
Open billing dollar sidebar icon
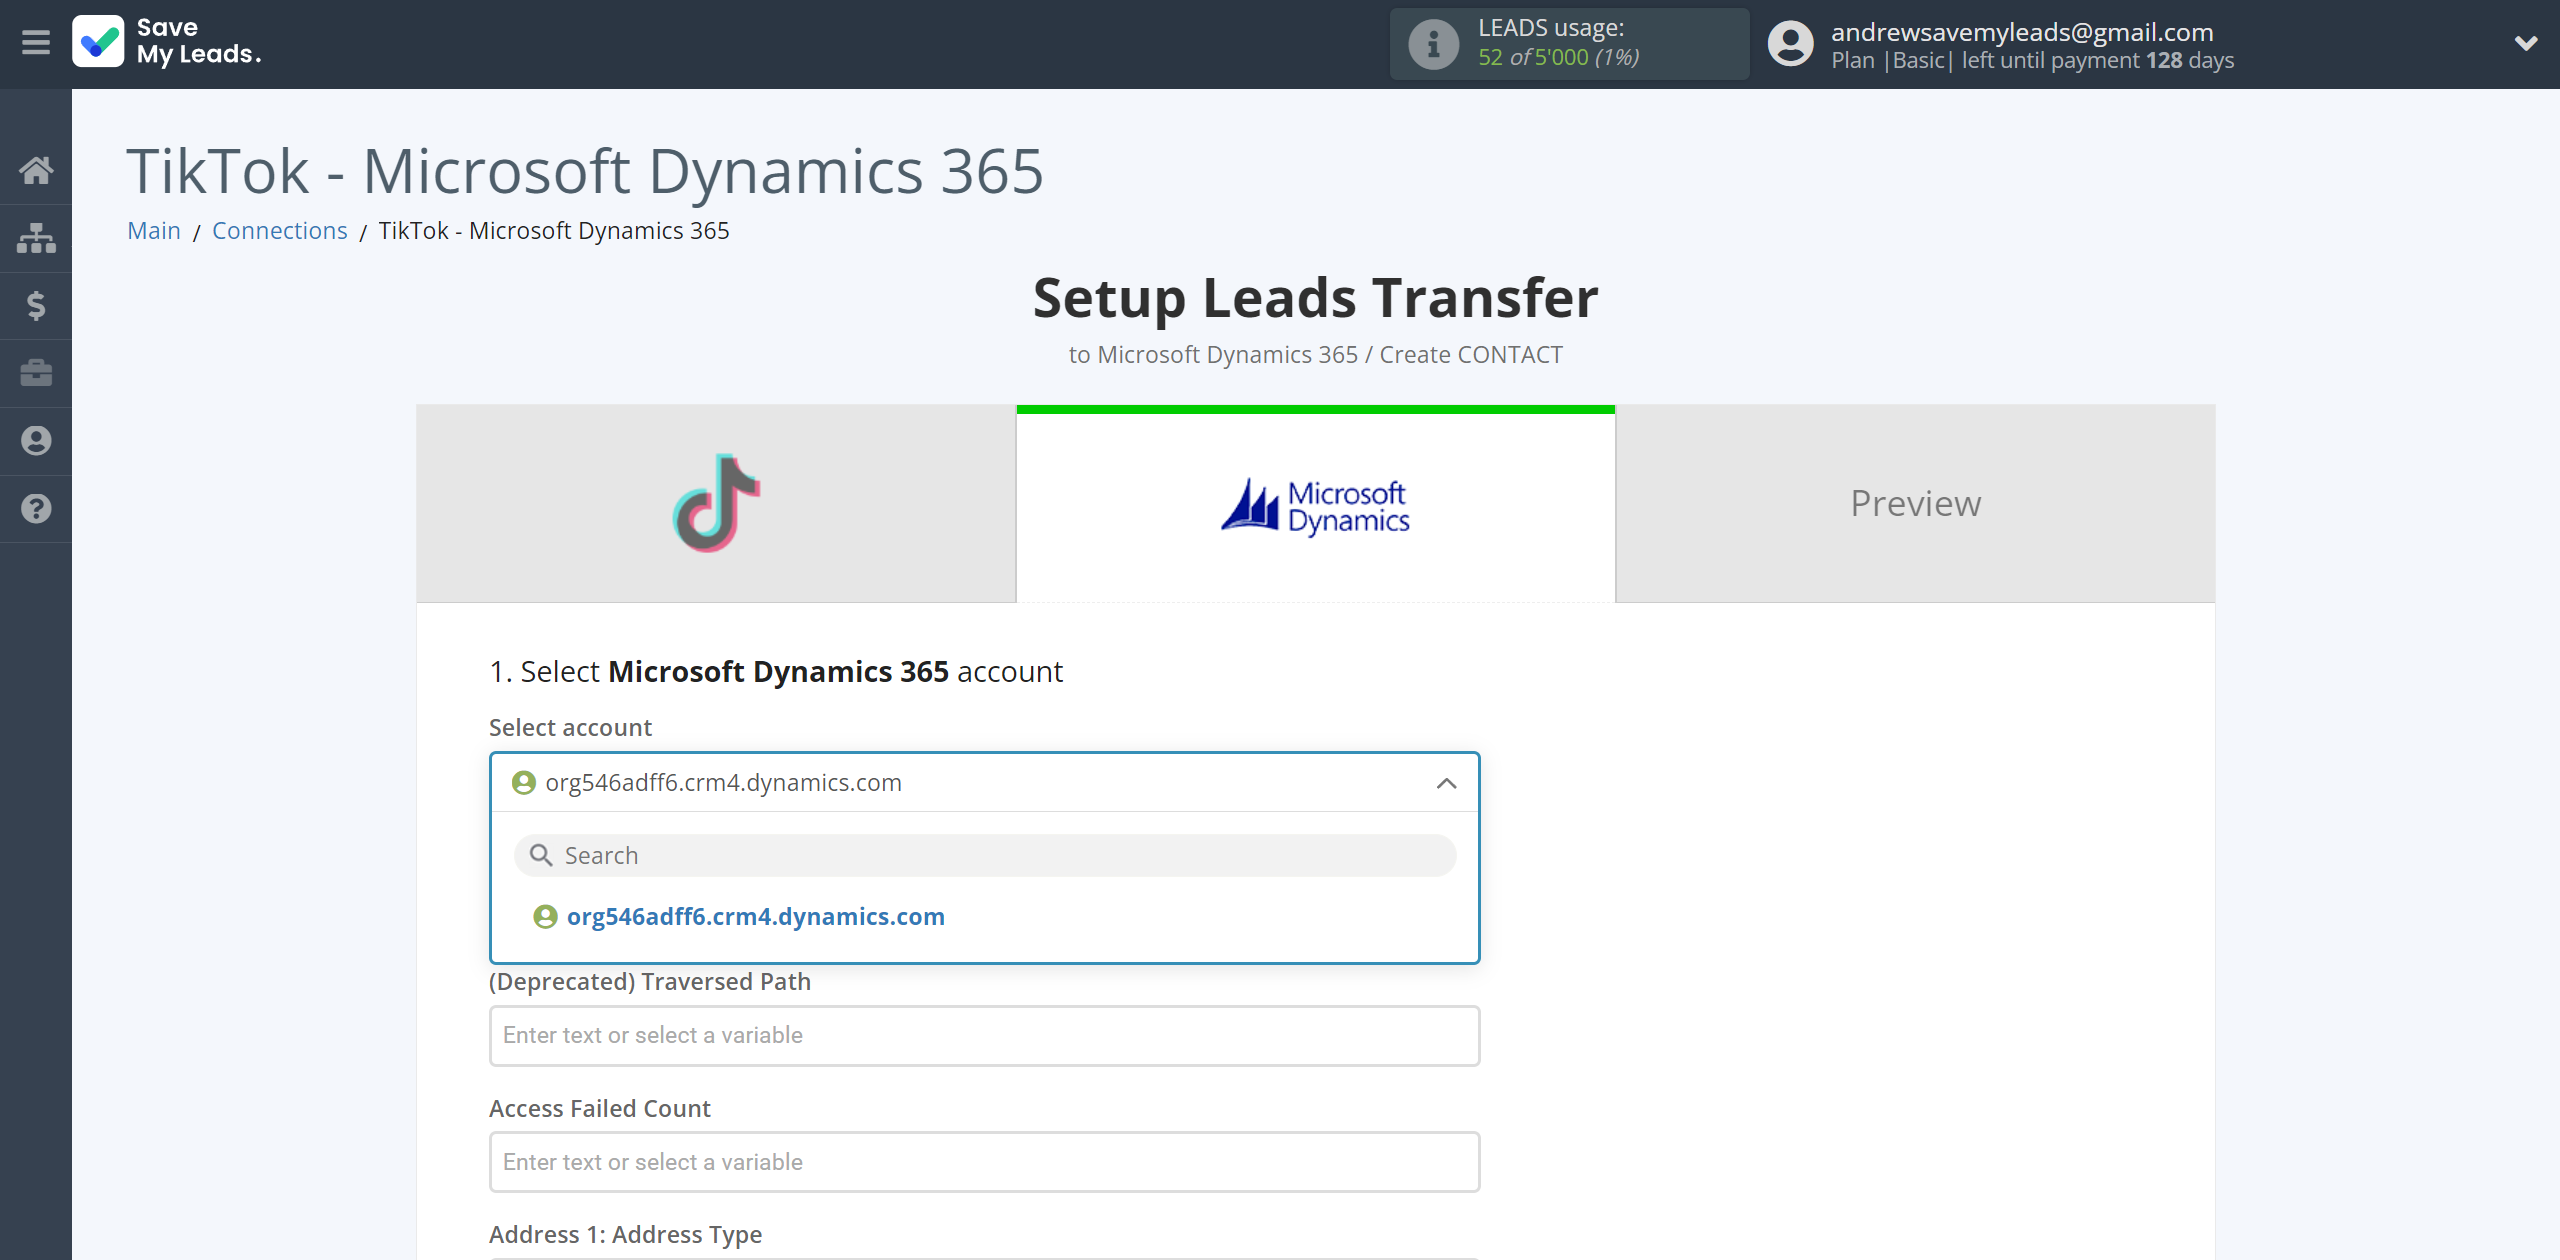tap(36, 305)
